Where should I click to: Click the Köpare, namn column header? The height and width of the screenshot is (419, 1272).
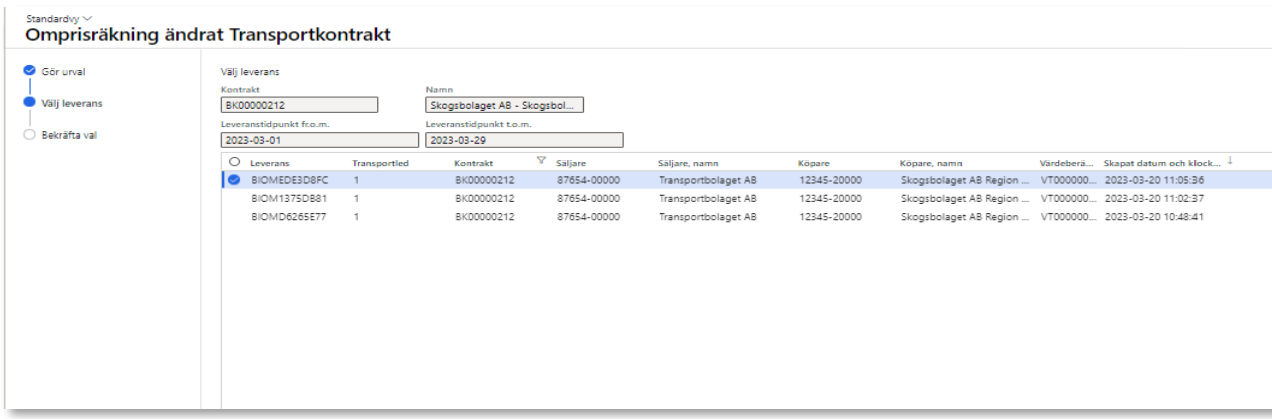[x=931, y=162]
